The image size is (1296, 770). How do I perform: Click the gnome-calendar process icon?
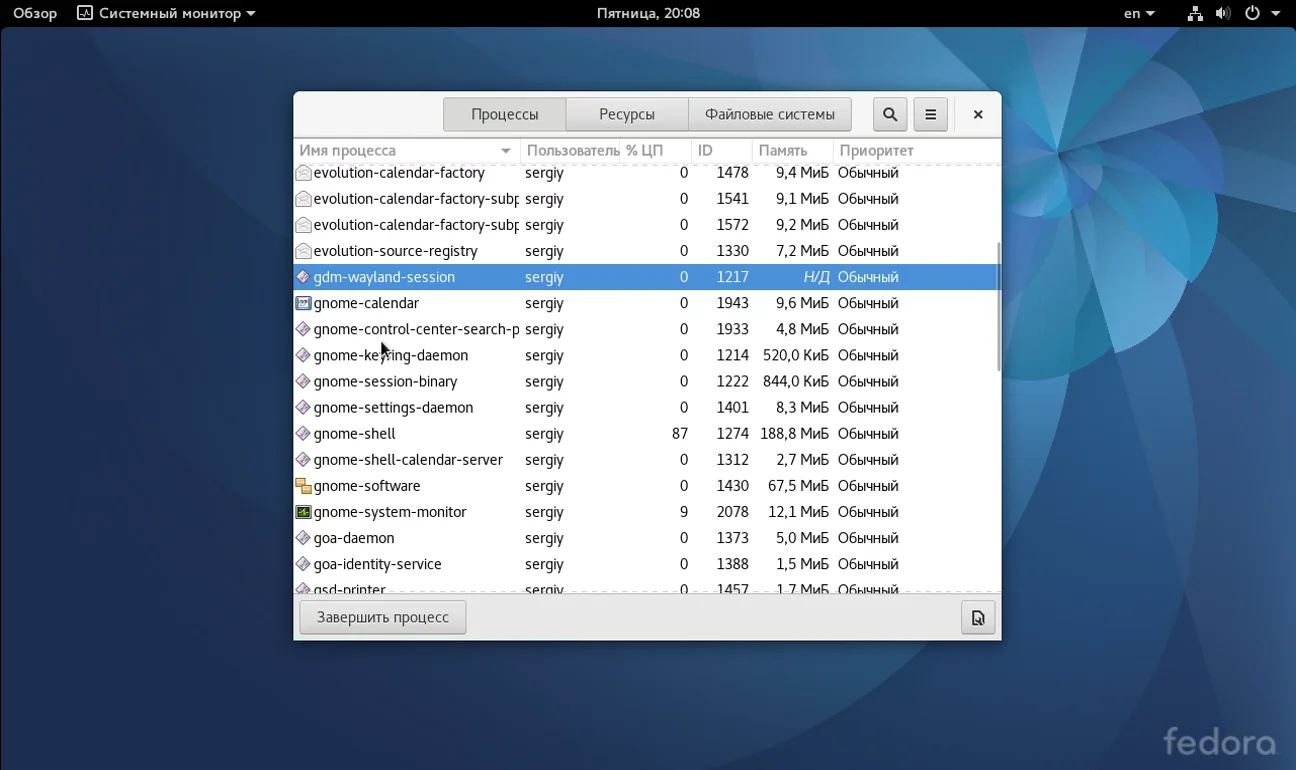(303, 303)
